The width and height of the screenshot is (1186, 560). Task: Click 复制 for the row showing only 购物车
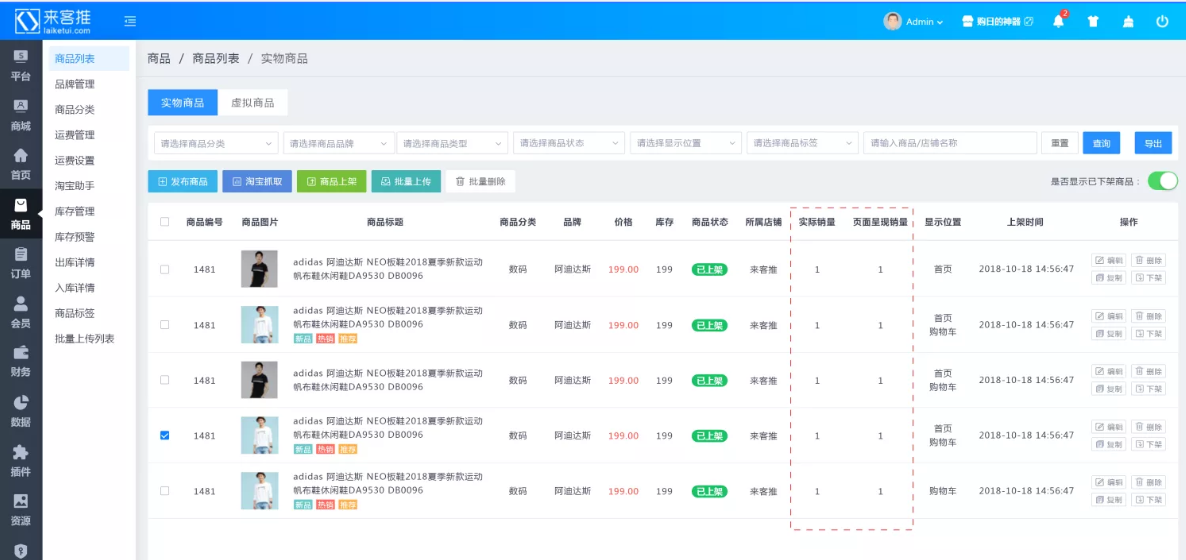tap(1109, 499)
